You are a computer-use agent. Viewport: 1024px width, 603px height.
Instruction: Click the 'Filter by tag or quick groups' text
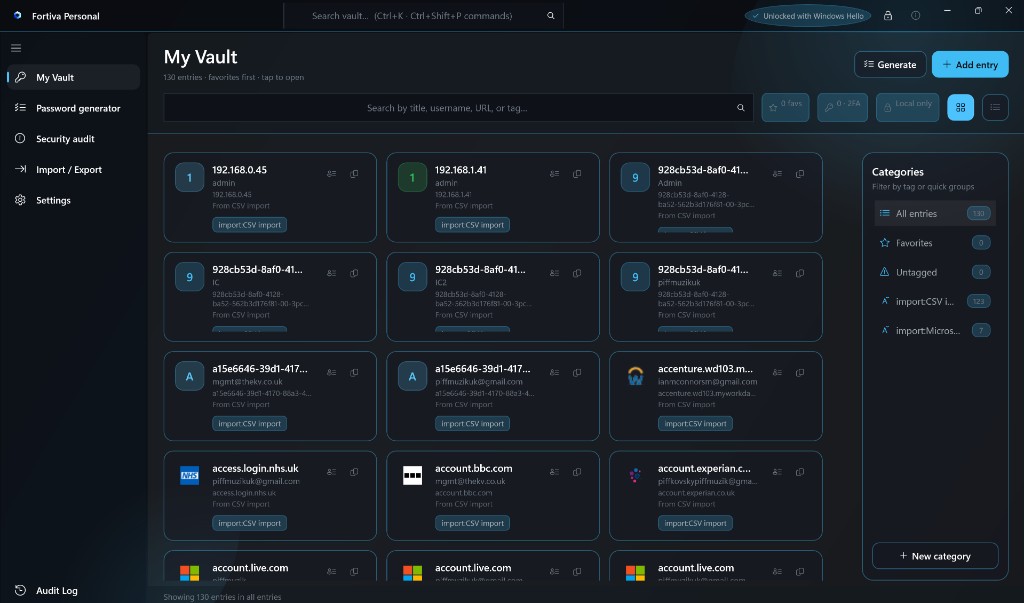923,187
